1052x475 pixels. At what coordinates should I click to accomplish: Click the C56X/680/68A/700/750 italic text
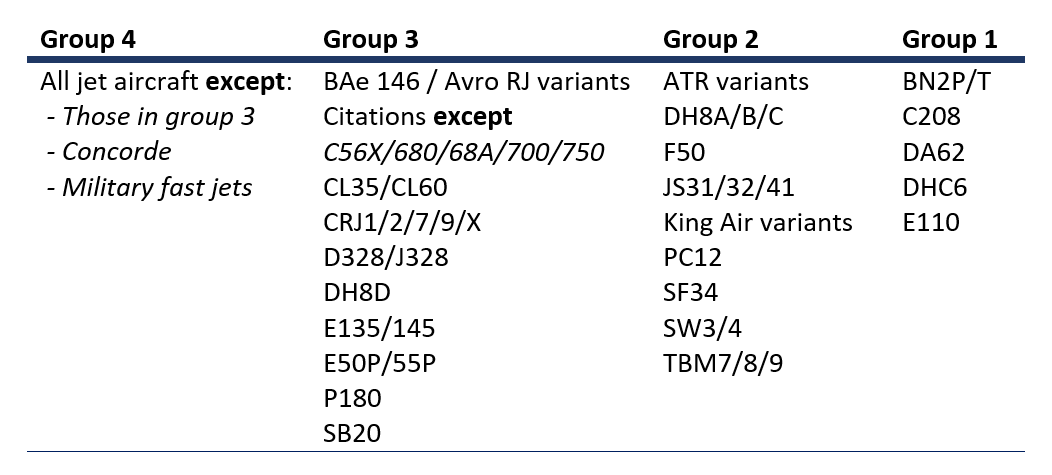pos(463,152)
